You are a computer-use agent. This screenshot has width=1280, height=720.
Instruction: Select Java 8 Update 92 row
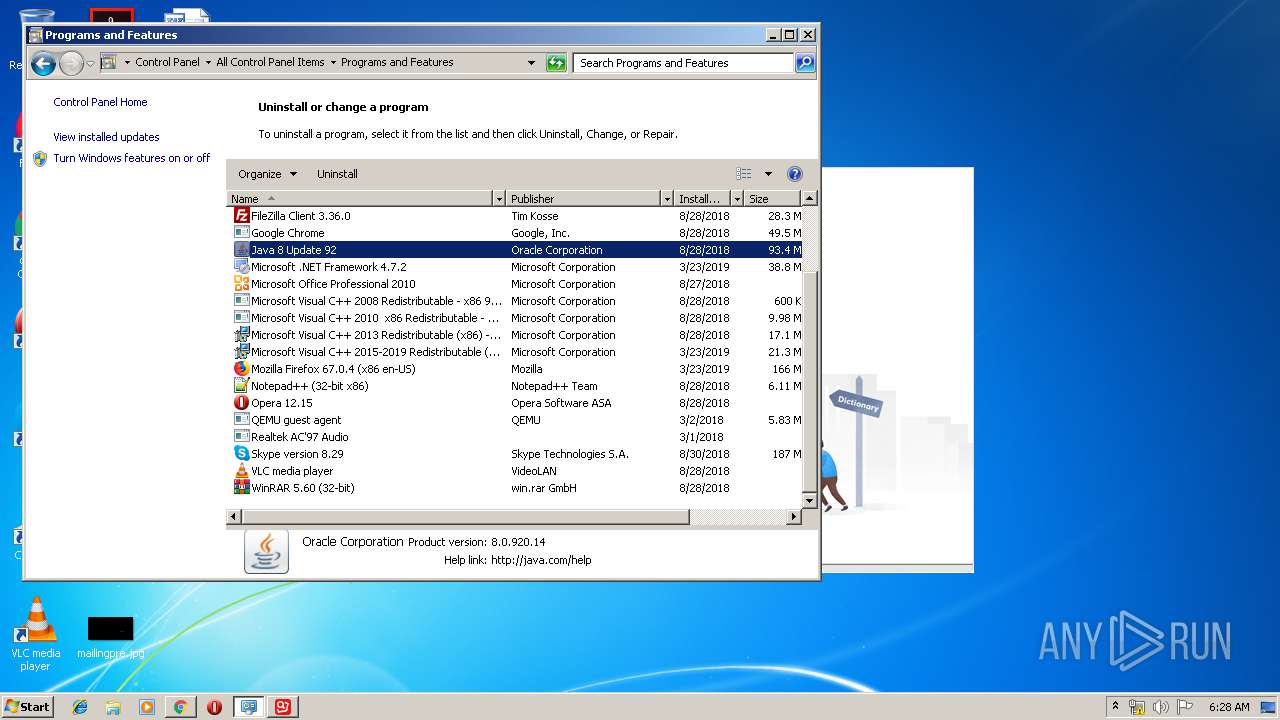(515, 250)
